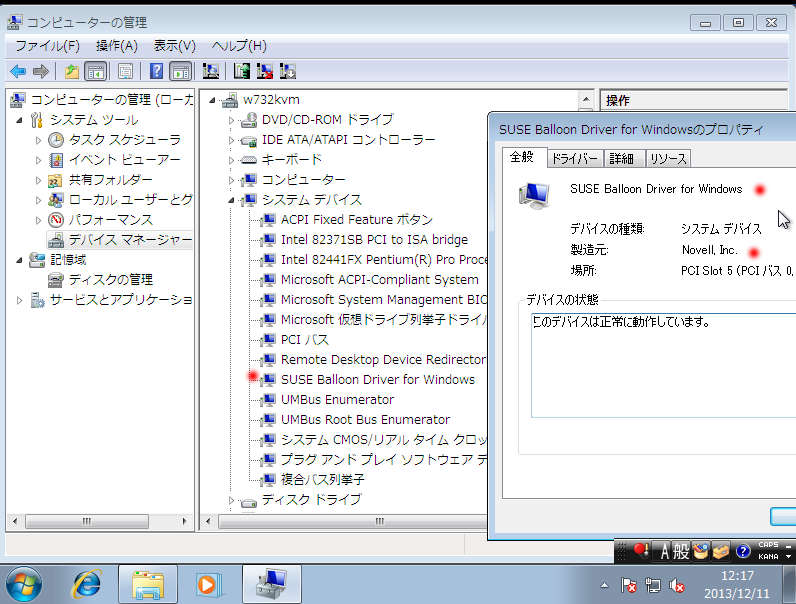The width and height of the screenshot is (796, 604).
Task: Select ディスクの管理 in the left tree
Action: click(101, 280)
